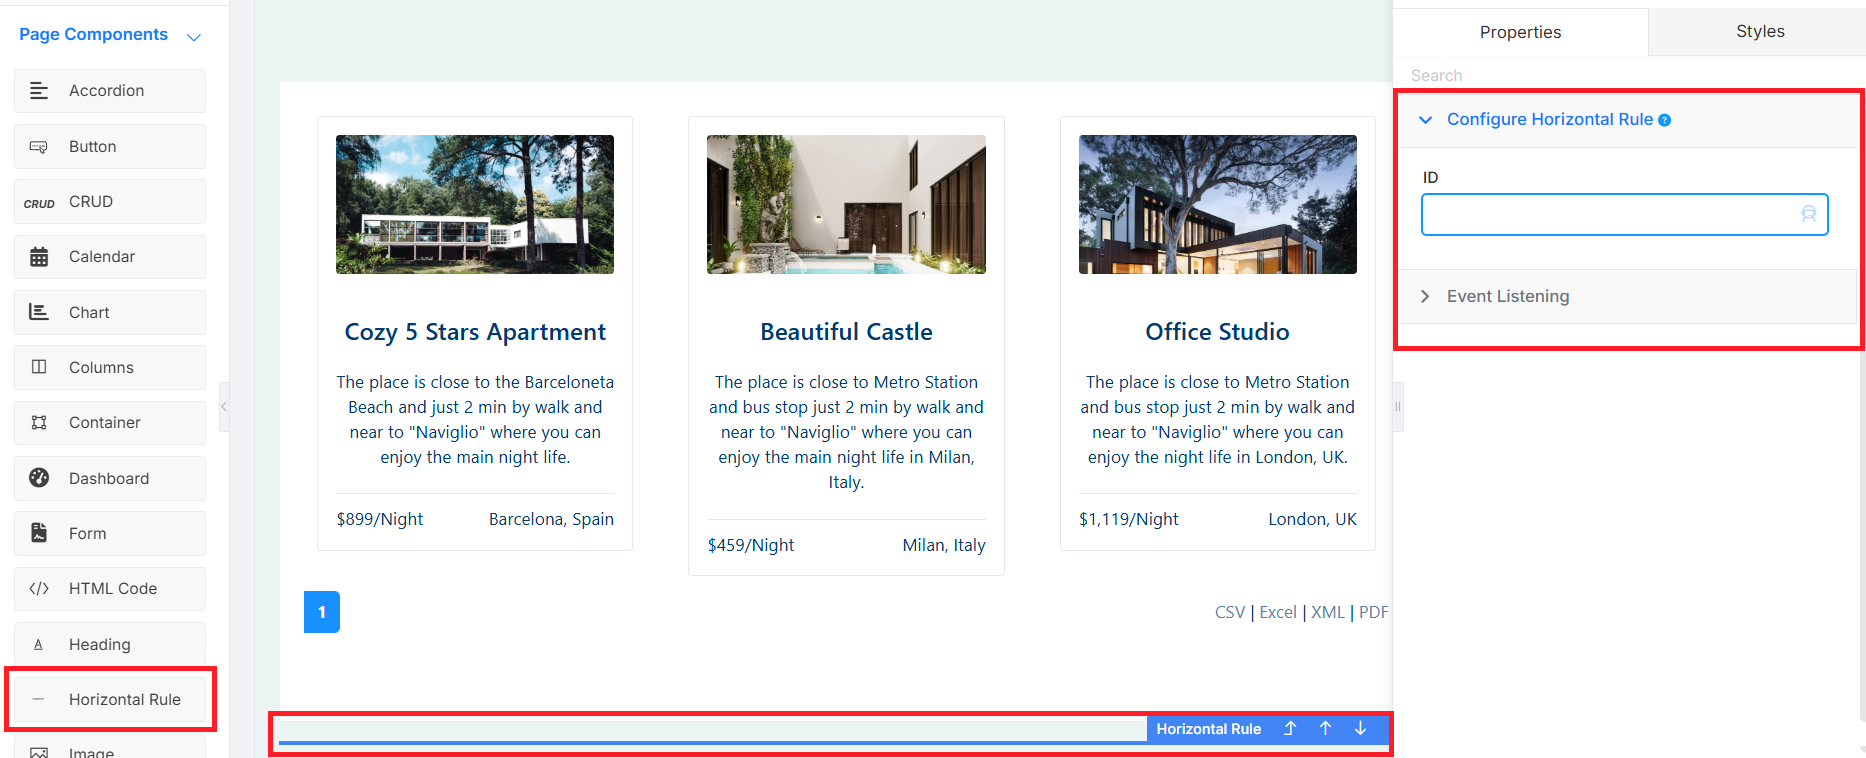The height and width of the screenshot is (758, 1866).
Task: Click the CRUD component label
Action: click(x=91, y=202)
